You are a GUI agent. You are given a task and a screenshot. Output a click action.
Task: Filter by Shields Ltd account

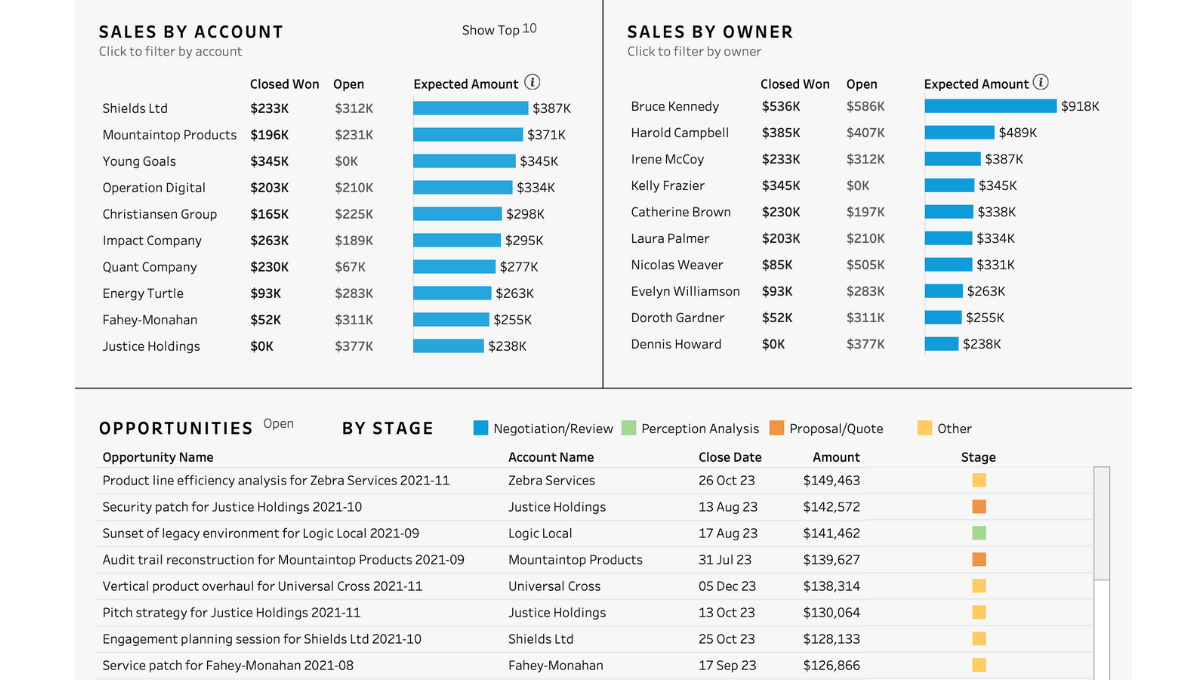(135, 109)
